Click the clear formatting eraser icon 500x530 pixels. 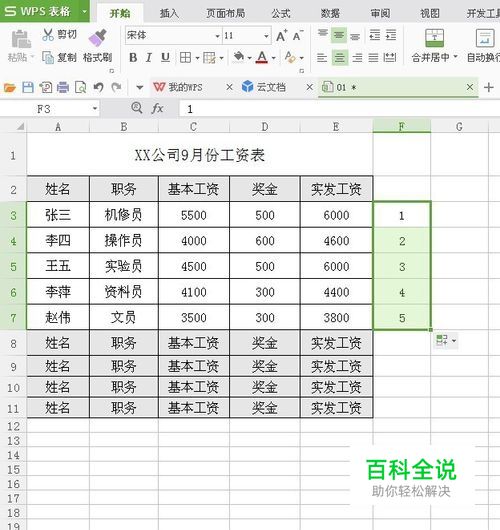290,57
